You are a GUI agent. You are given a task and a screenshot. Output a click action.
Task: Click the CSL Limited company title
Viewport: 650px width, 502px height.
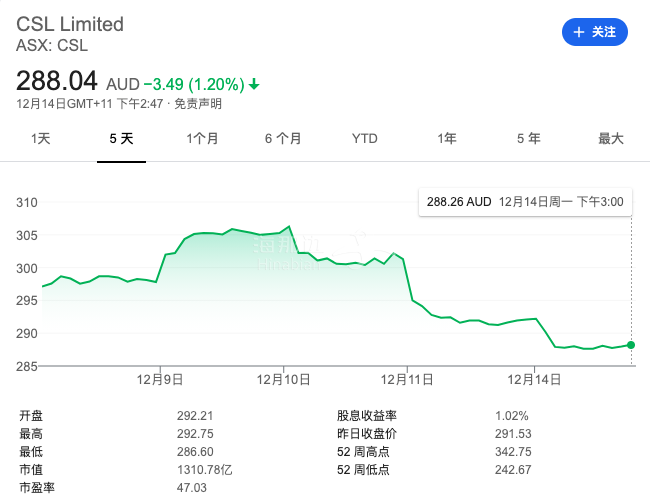coord(70,24)
